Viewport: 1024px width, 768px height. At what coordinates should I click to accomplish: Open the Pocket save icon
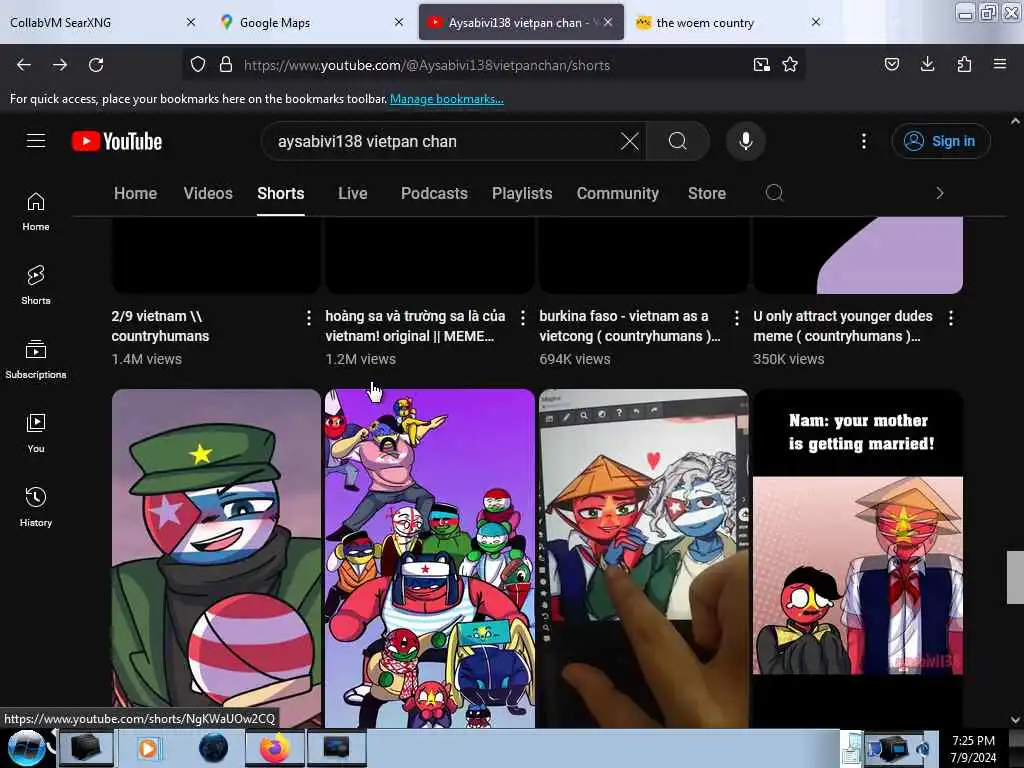tap(892, 64)
